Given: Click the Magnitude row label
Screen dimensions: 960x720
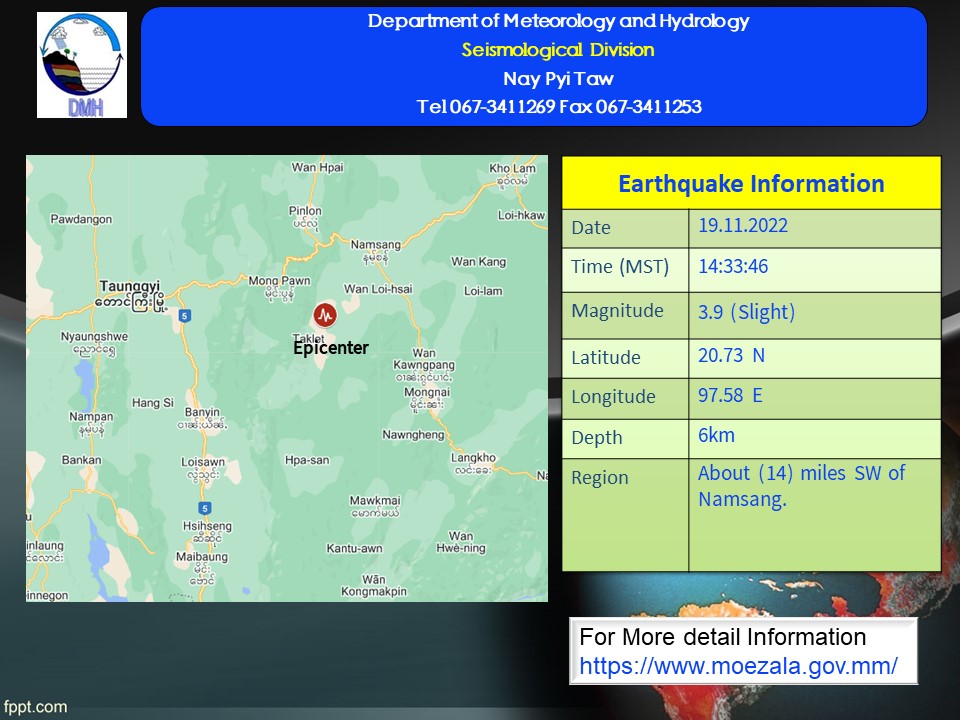Looking at the screenshot, I should tap(617, 311).
